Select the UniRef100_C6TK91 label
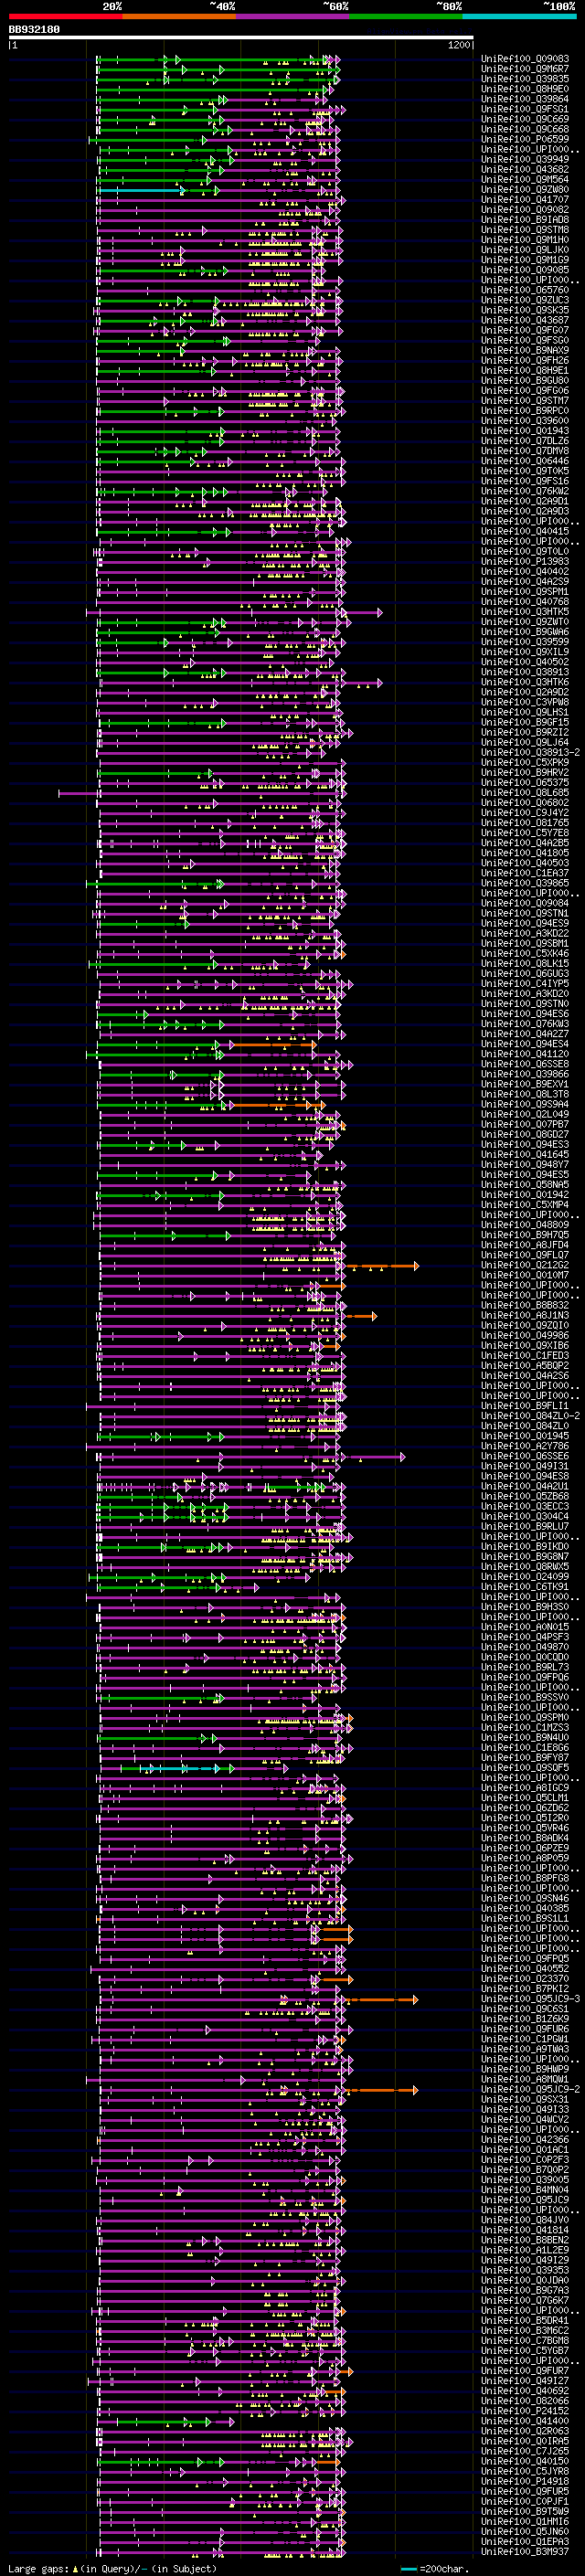The height and width of the screenshot is (2576, 585). [x=525, y=1588]
